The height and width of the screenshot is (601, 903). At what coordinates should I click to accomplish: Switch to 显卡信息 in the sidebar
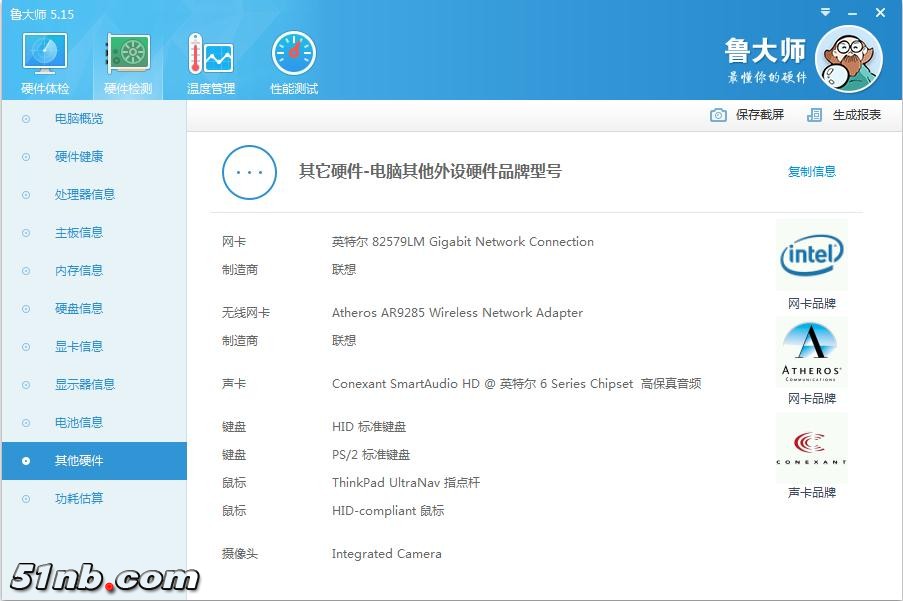tap(79, 347)
